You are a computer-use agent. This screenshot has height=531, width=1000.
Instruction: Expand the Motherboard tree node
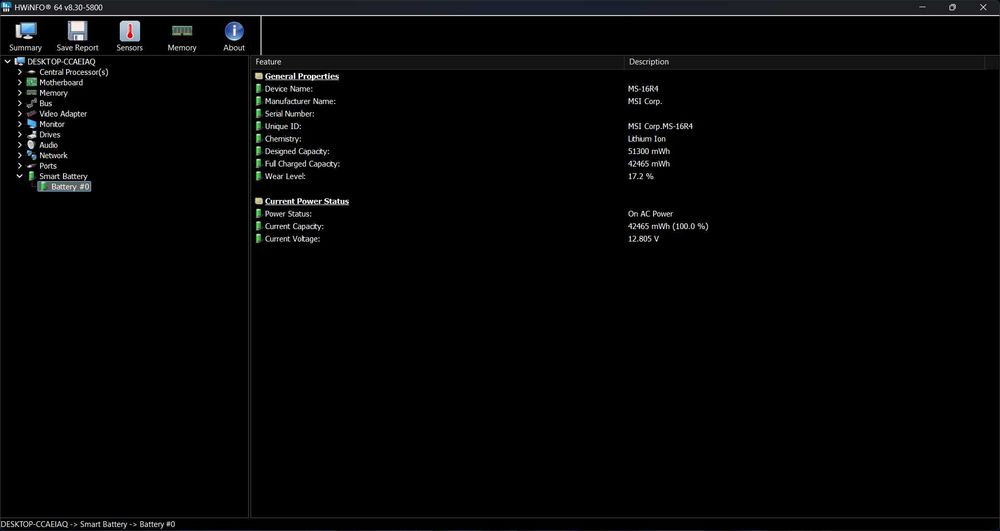20,82
